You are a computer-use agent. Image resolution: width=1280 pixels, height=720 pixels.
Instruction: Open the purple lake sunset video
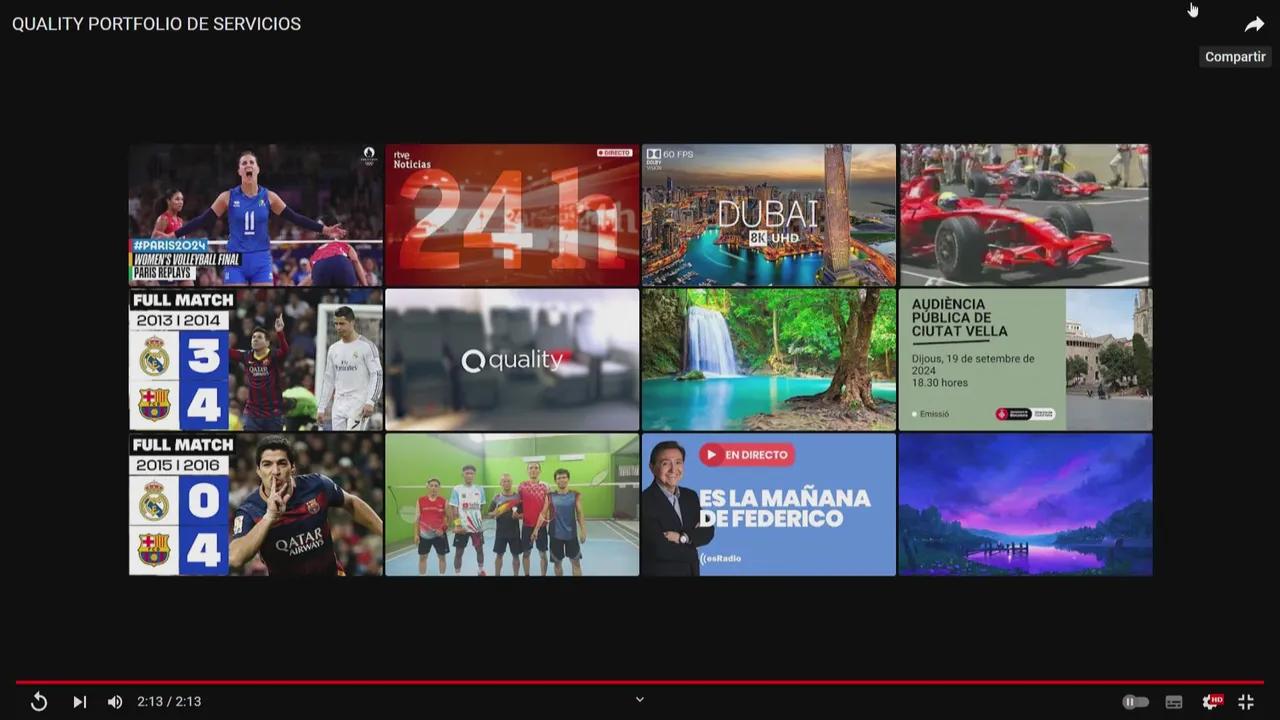coord(1025,505)
